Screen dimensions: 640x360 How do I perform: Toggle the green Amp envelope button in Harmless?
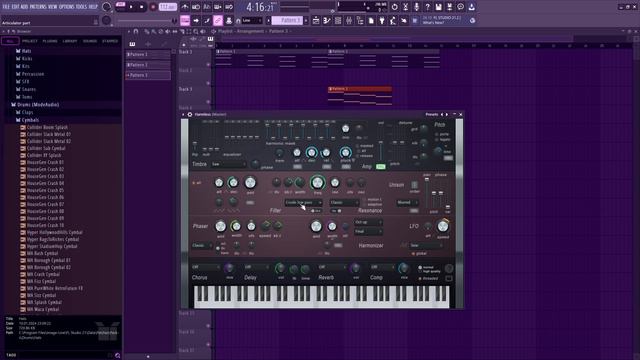pyautogui.click(x=380, y=167)
